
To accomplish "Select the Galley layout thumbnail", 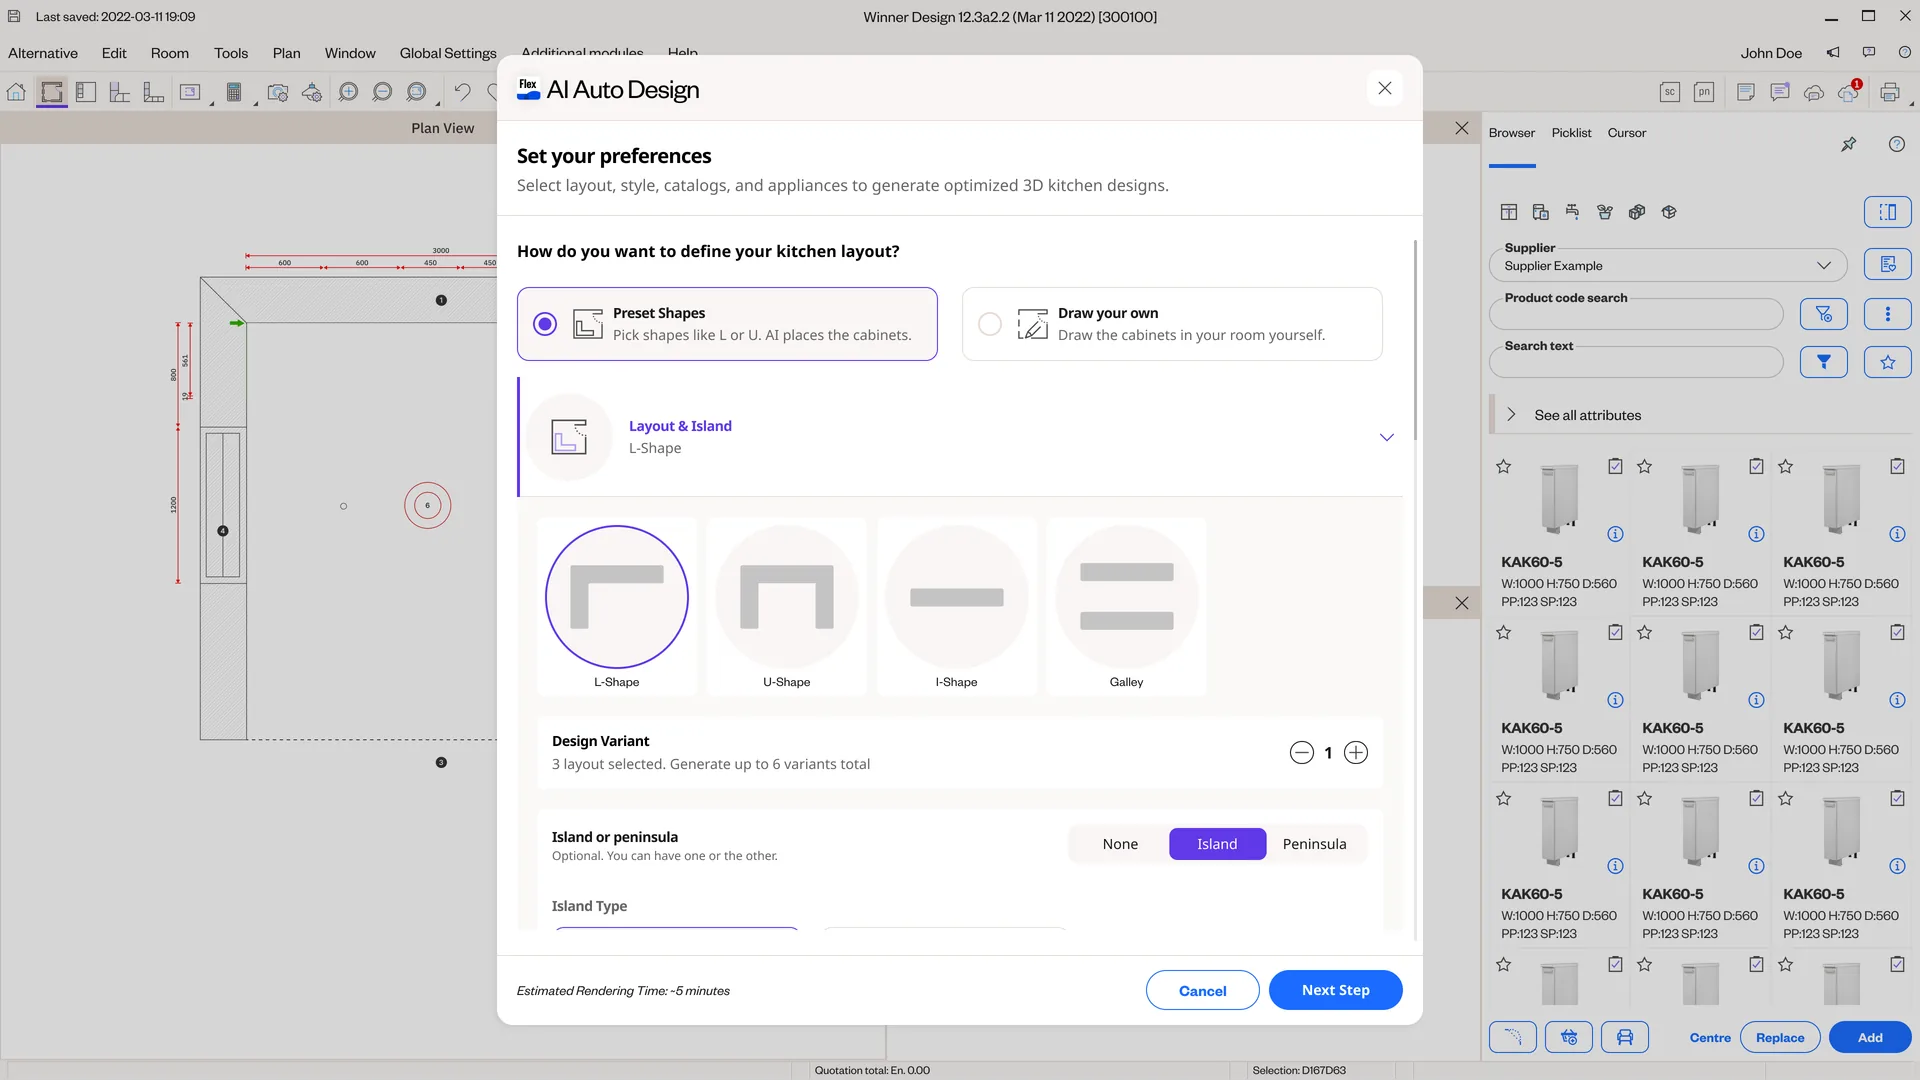I will [1126, 605].
